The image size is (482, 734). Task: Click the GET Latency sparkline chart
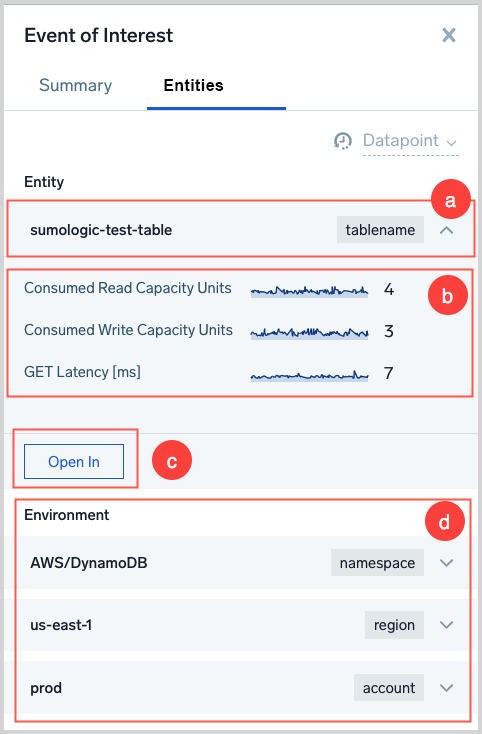coord(309,375)
